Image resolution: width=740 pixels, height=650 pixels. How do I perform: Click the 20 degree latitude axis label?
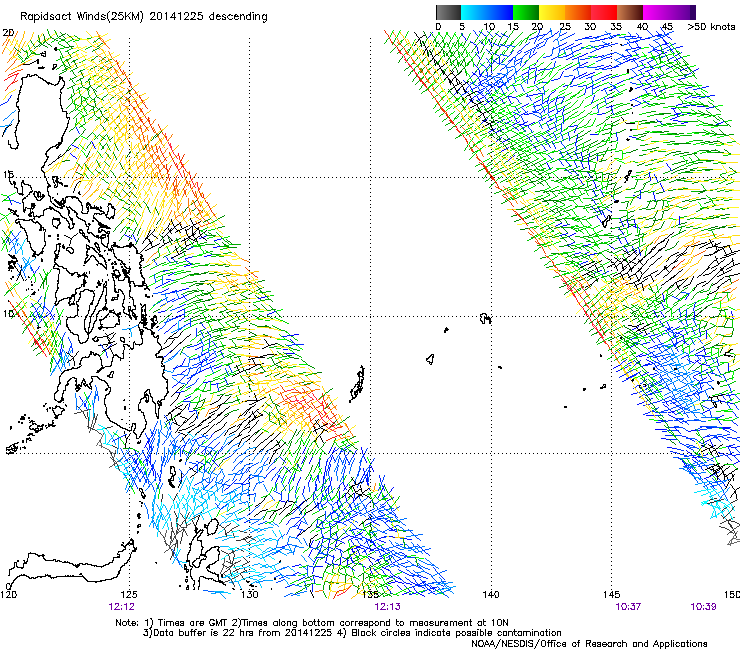[8, 33]
